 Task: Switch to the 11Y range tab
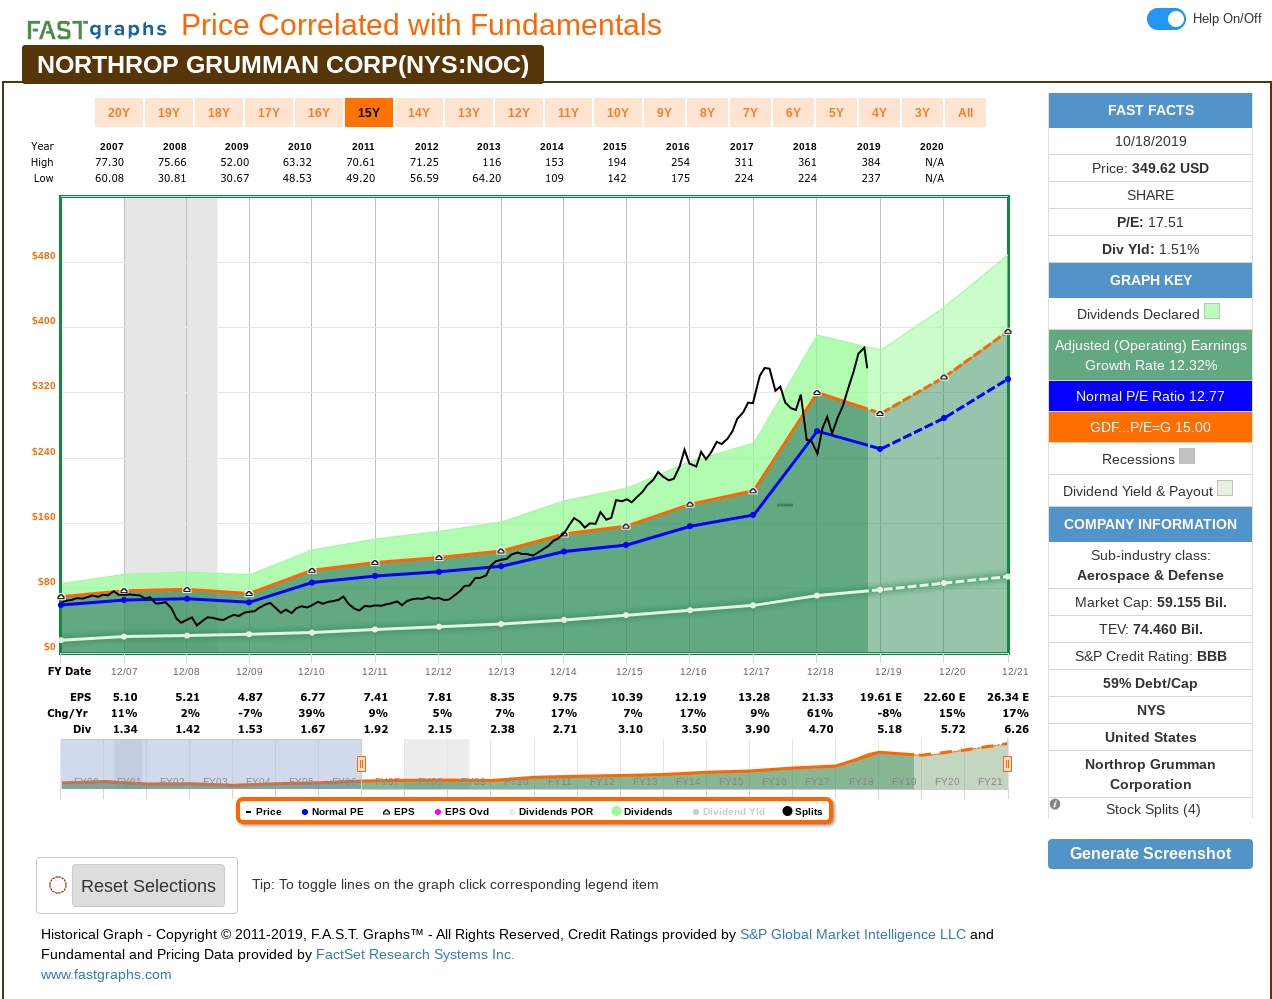tap(568, 113)
